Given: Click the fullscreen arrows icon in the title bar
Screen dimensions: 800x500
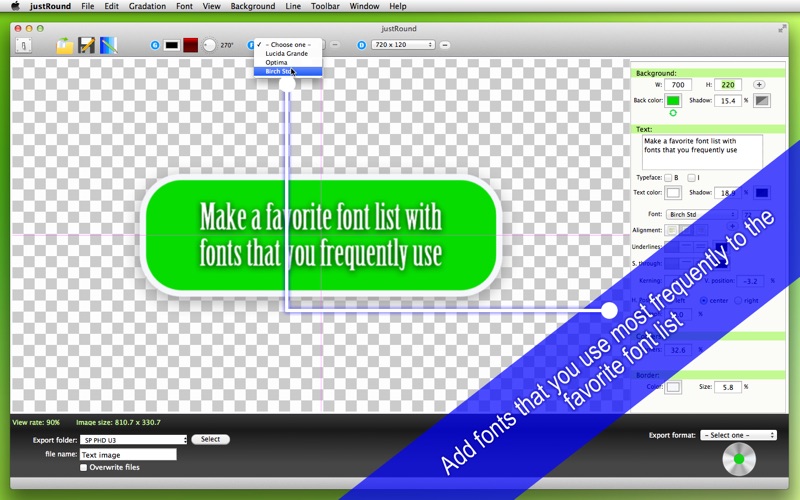Looking at the screenshot, I should (x=782, y=29).
